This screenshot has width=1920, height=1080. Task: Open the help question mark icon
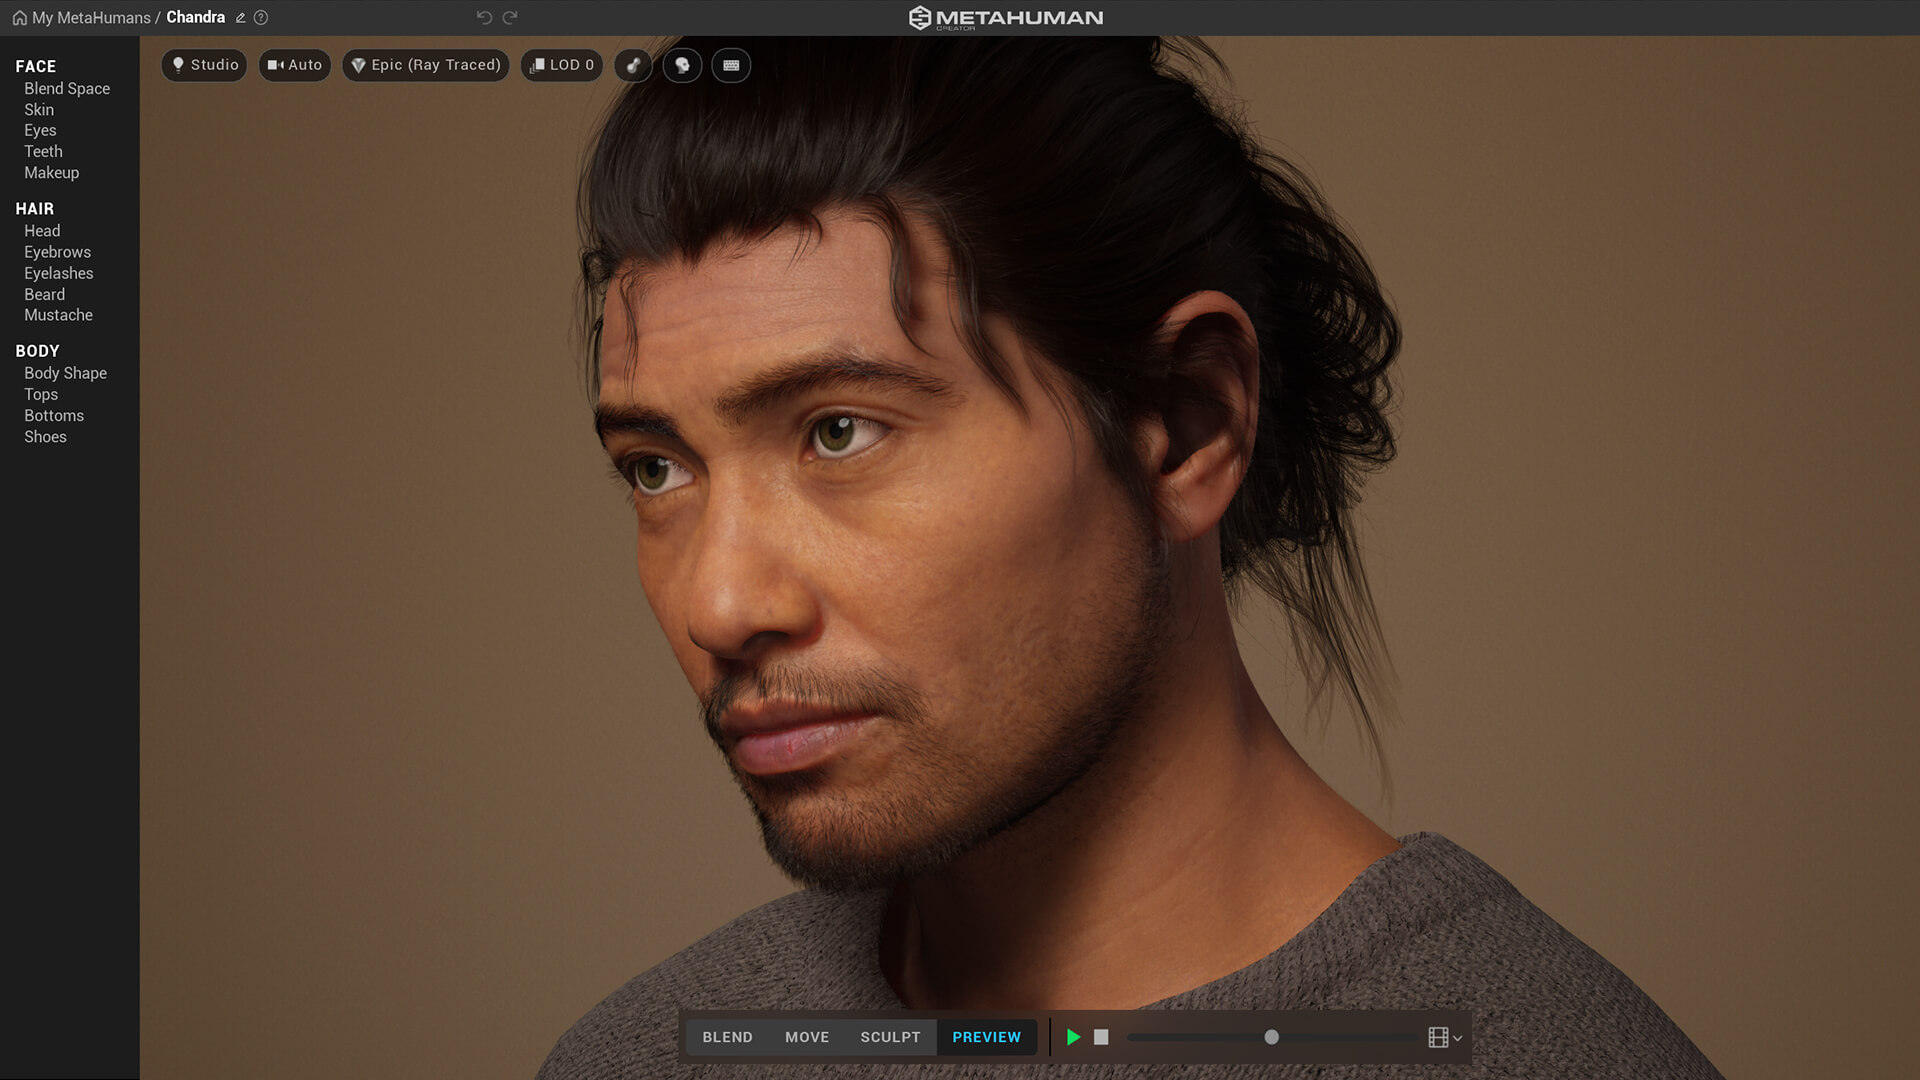tap(261, 18)
